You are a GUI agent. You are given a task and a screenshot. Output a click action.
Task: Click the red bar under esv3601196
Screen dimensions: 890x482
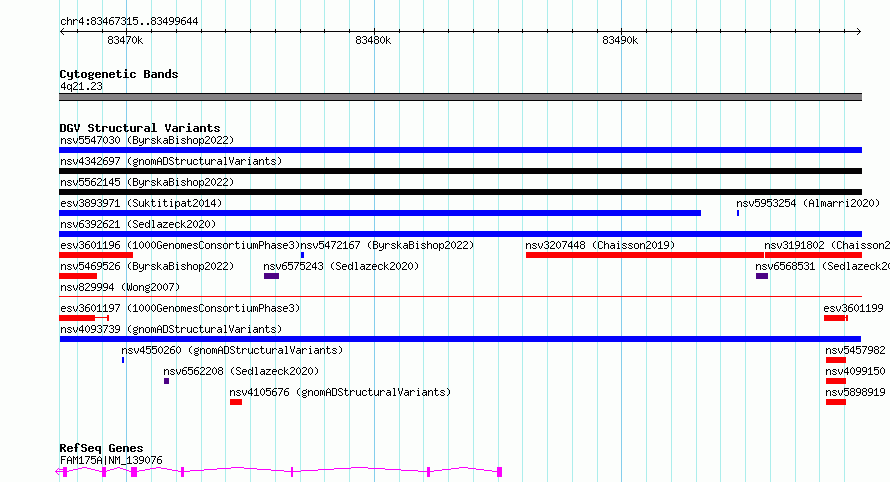[x=96, y=255]
